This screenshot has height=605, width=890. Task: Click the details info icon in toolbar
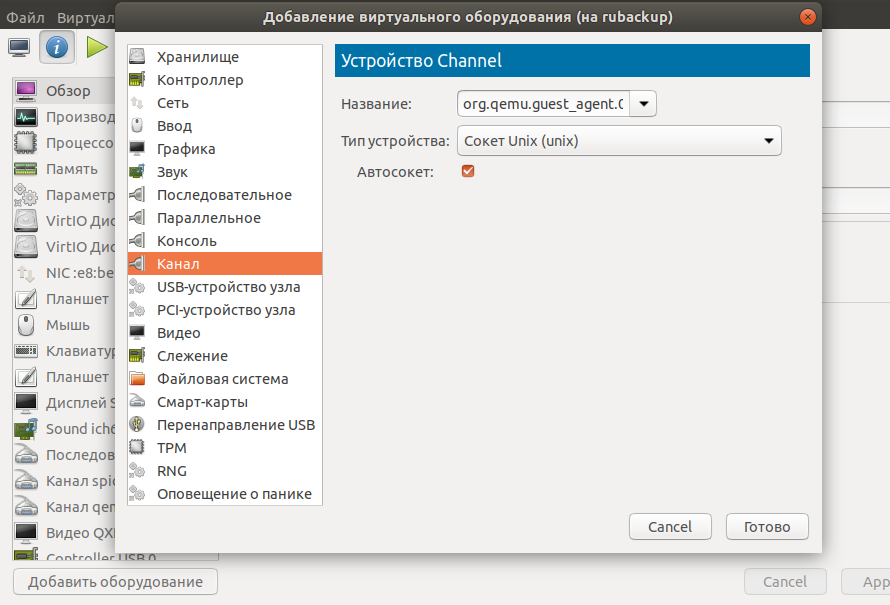pos(57,47)
